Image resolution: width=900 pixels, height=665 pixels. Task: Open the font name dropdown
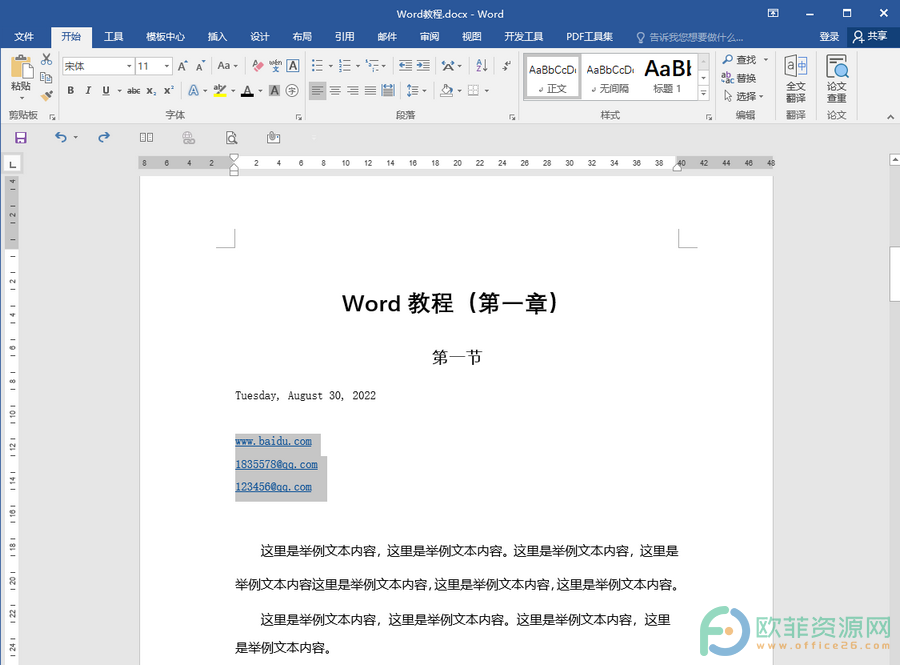pyautogui.click(x=129, y=67)
